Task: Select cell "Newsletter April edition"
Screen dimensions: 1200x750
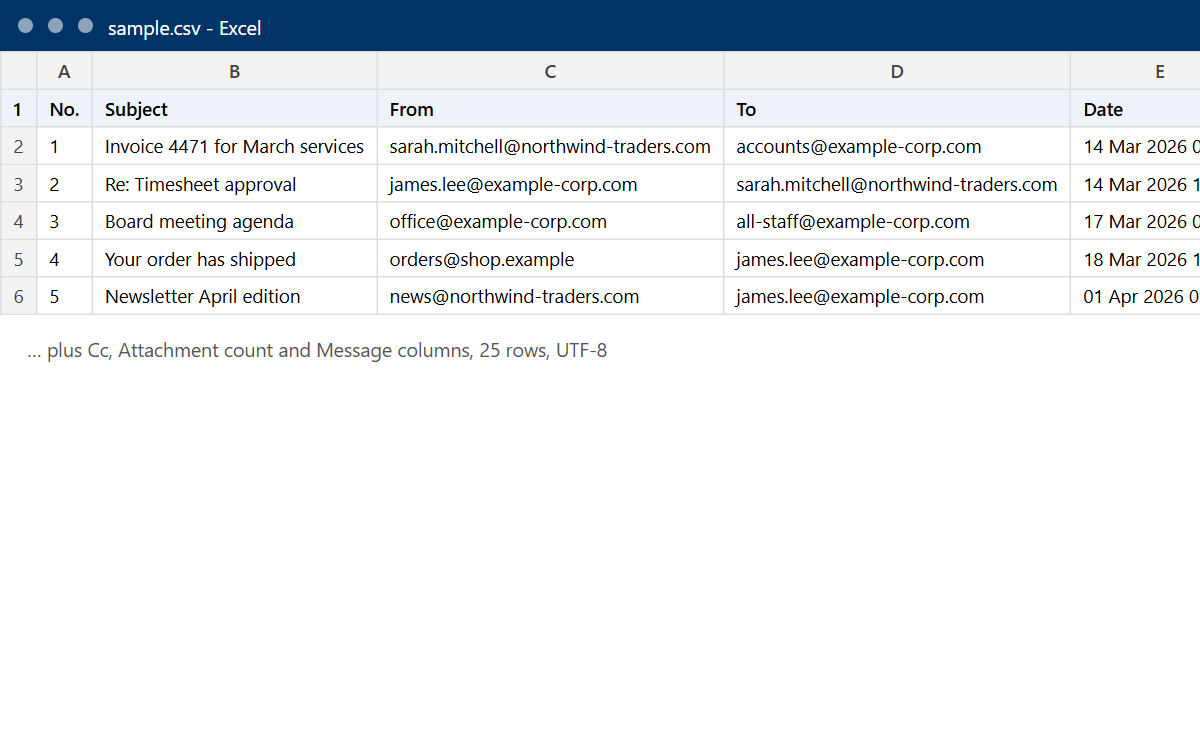Action: tap(235, 296)
